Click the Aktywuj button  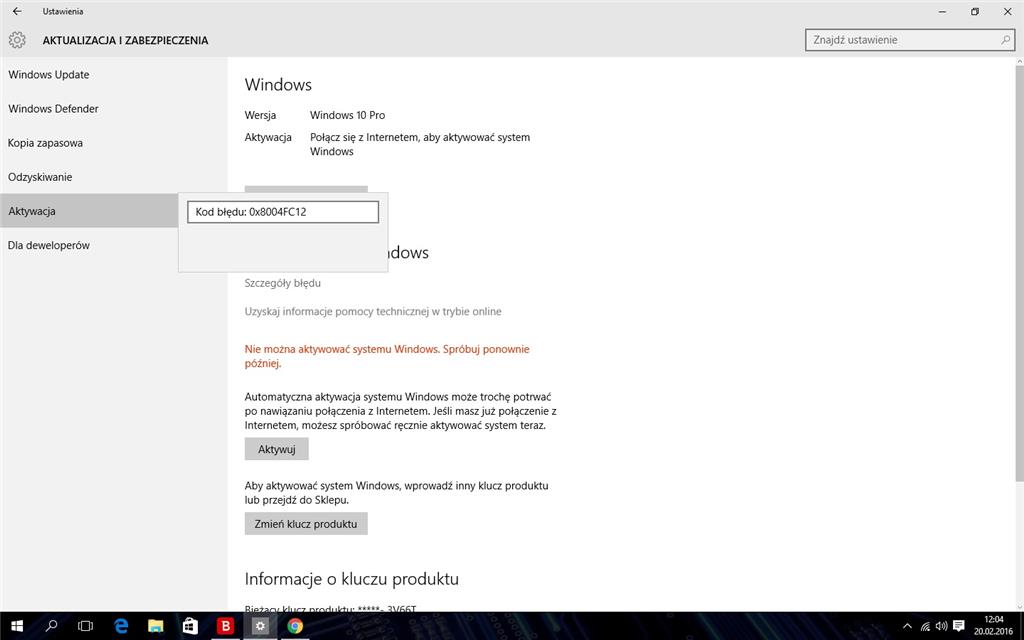[x=276, y=449]
